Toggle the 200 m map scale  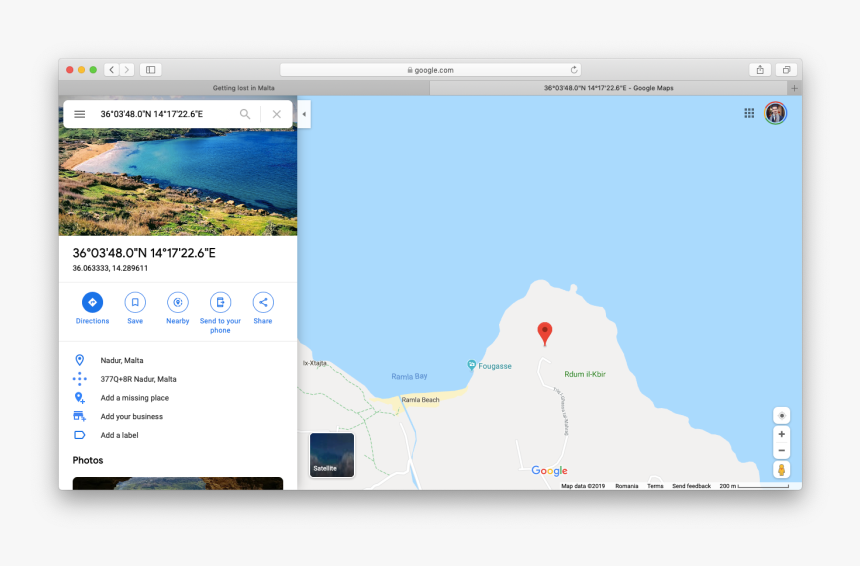pyautogui.click(x=754, y=486)
